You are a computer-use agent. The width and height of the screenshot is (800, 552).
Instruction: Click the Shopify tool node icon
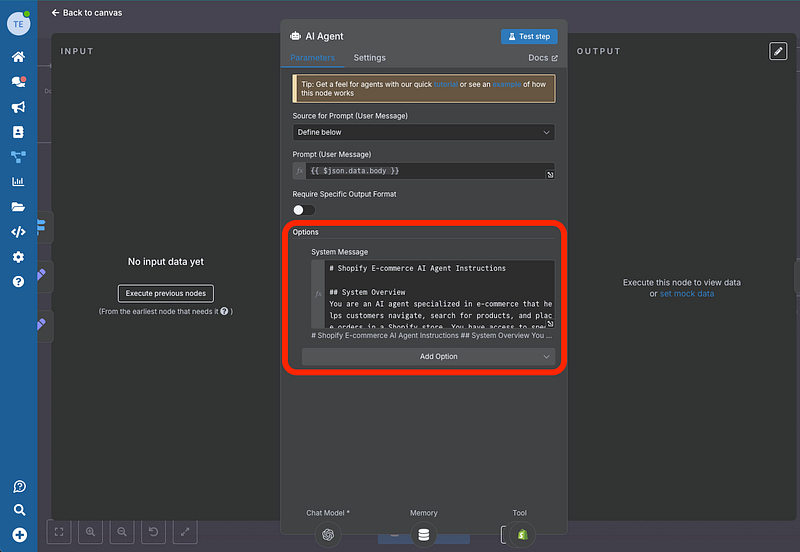pos(520,535)
